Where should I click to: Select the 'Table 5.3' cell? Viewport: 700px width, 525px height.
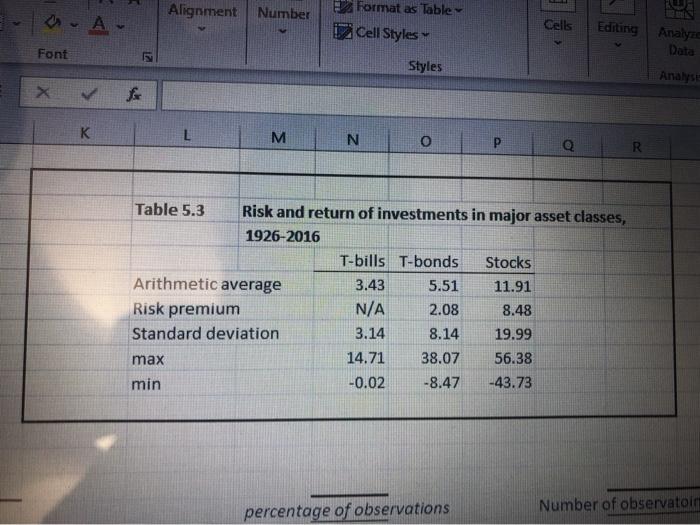(185, 210)
